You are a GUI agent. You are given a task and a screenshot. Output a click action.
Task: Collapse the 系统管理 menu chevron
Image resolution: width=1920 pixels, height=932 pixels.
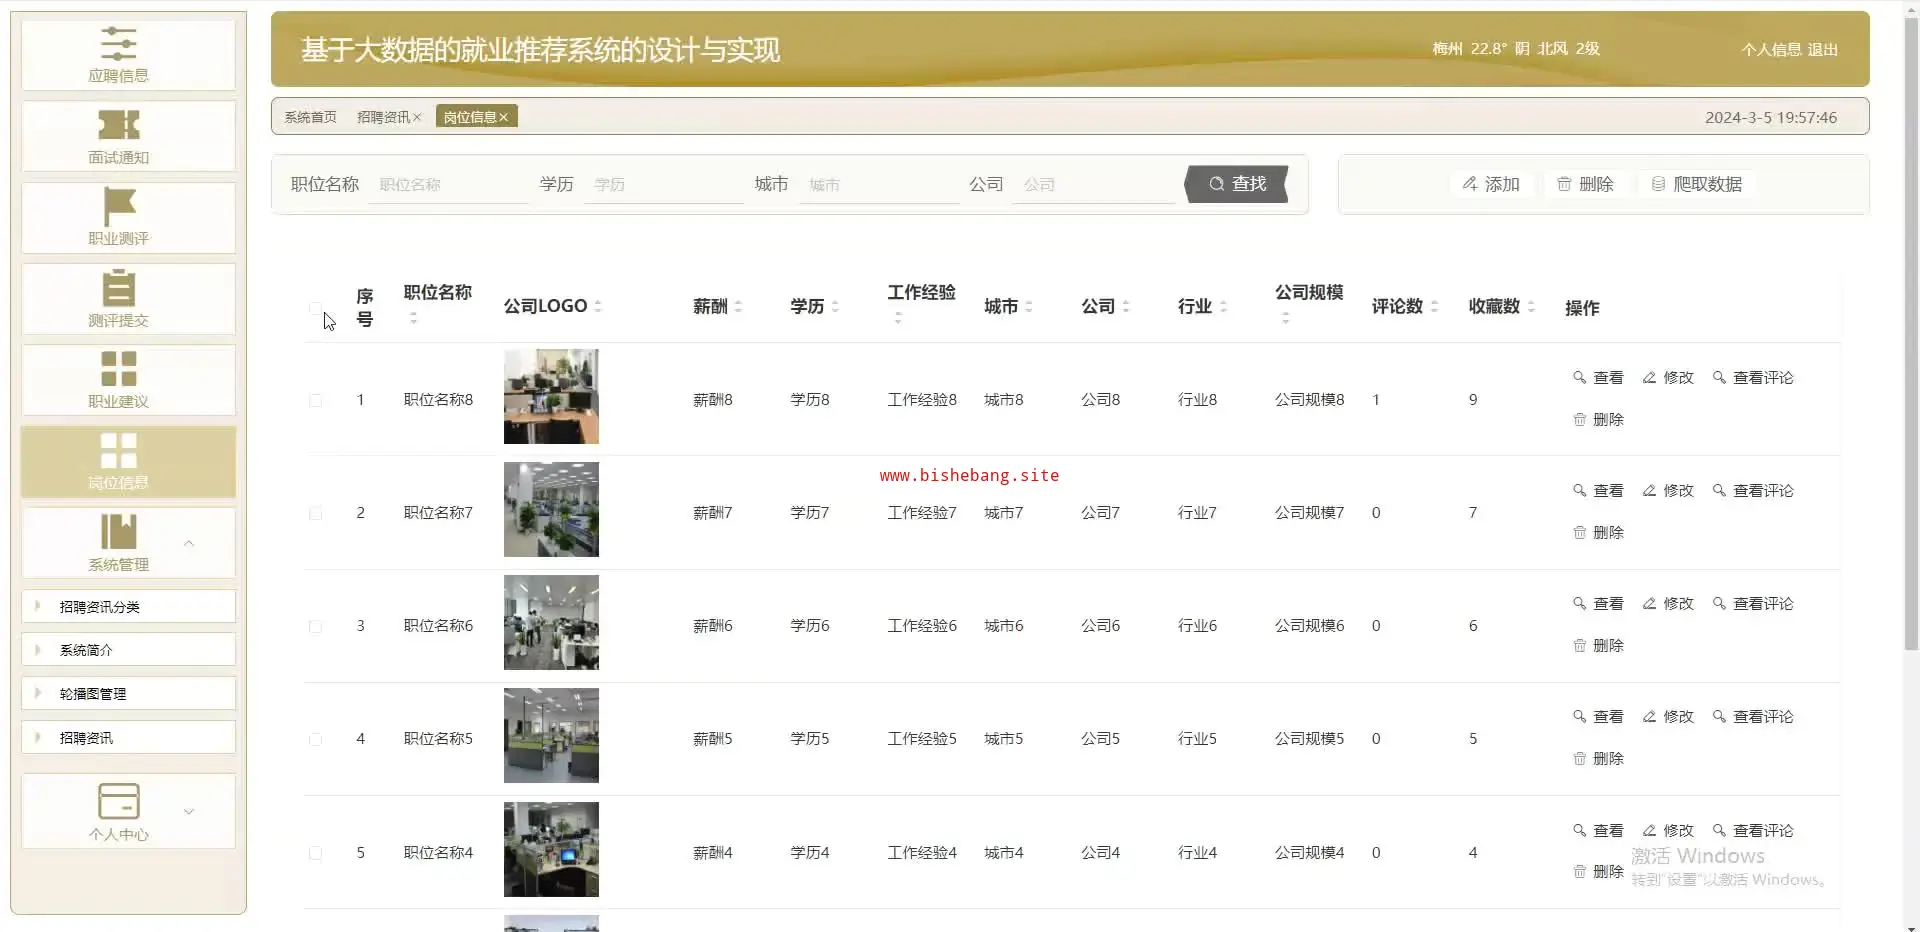coord(189,543)
